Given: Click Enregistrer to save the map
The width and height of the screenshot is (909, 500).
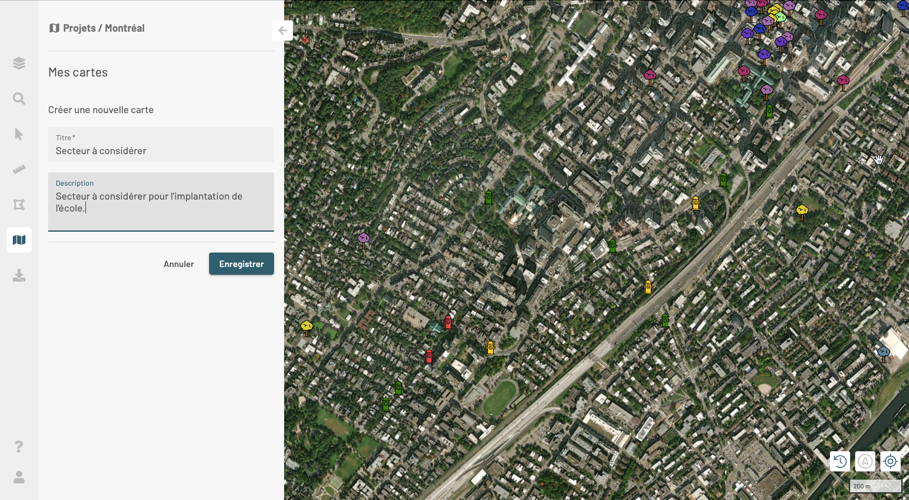Looking at the screenshot, I should pyautogui.click(x=241, y=264).
